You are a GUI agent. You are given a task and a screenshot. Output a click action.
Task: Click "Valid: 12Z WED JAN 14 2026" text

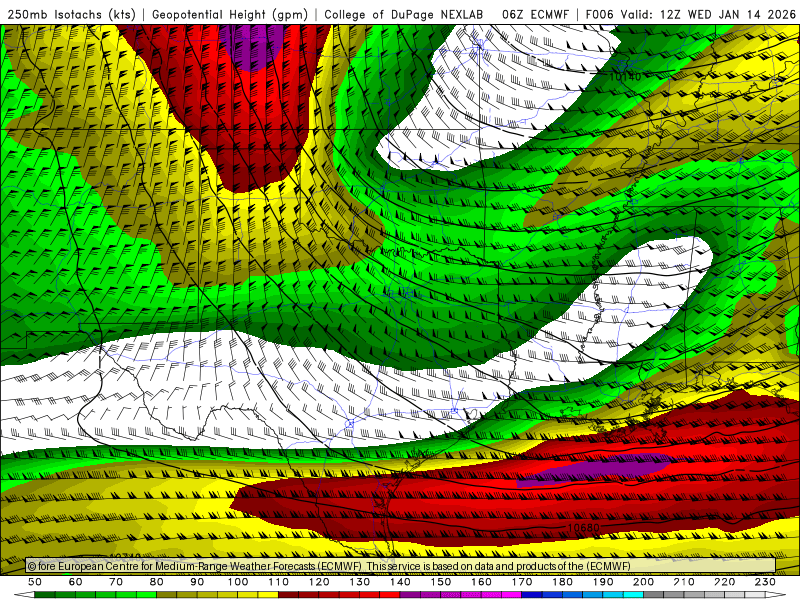click(x=708, y=15)
